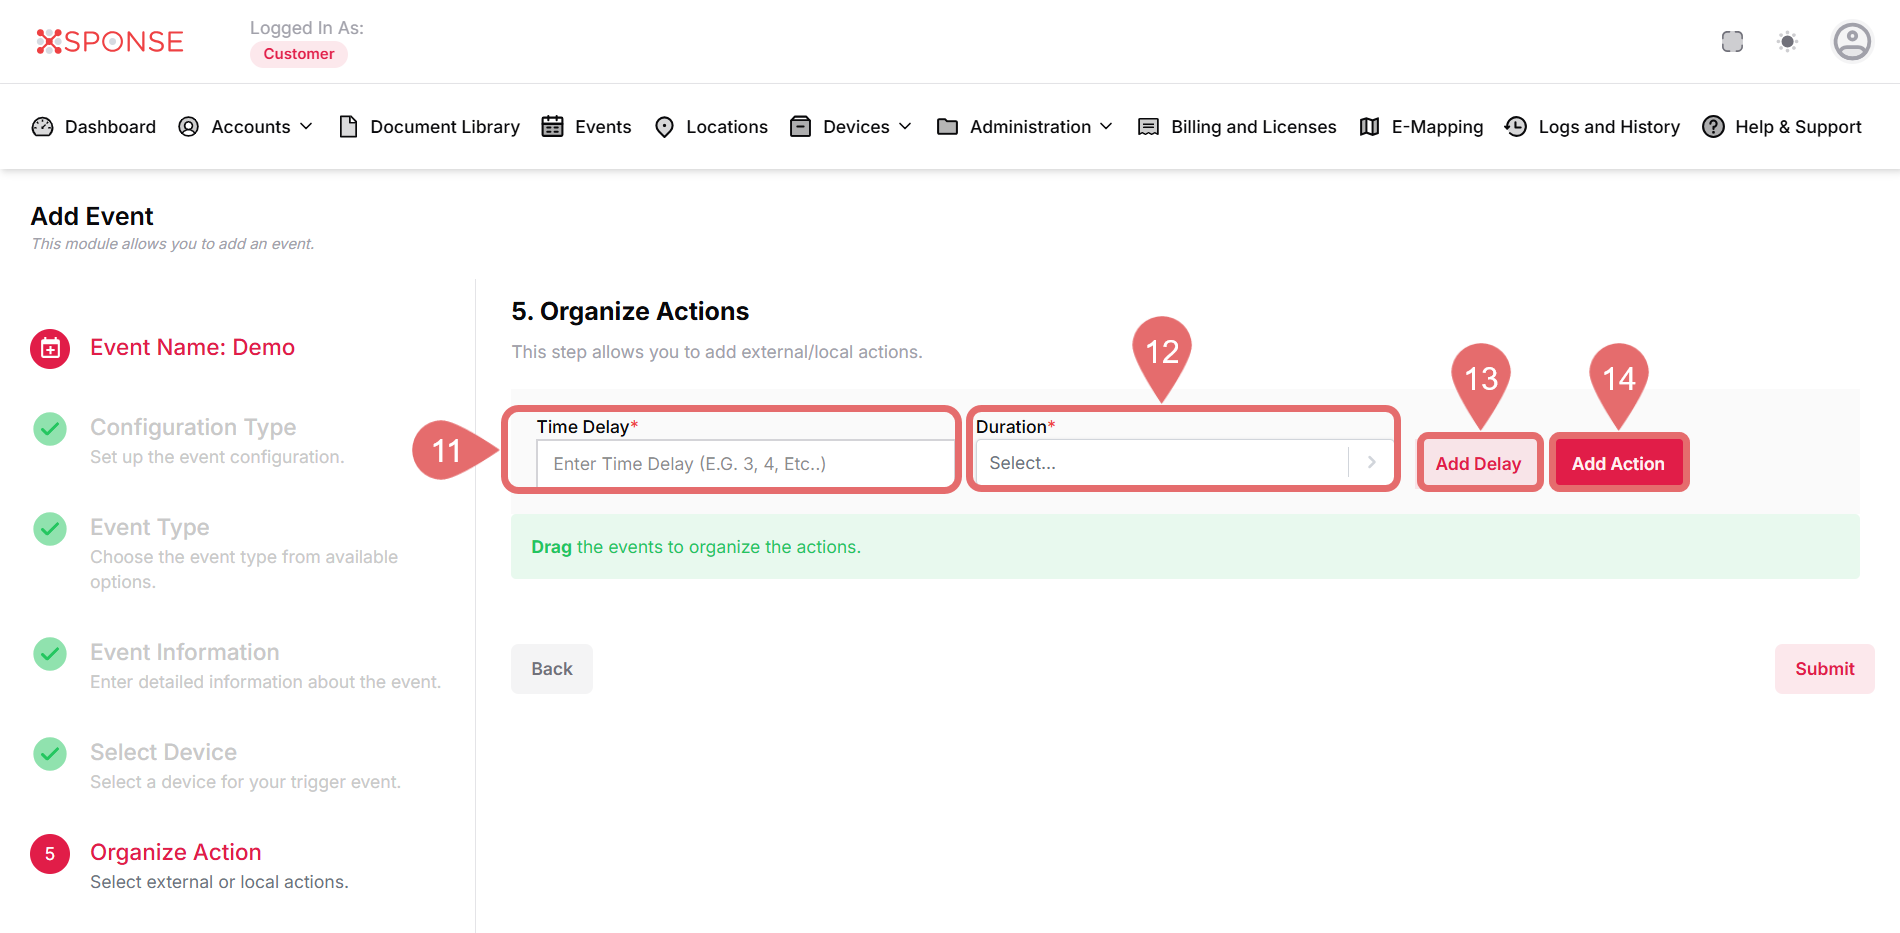Click the E-Mapping map icon
This screenshot has height=933, width=1900.
tap(1369, 127)
